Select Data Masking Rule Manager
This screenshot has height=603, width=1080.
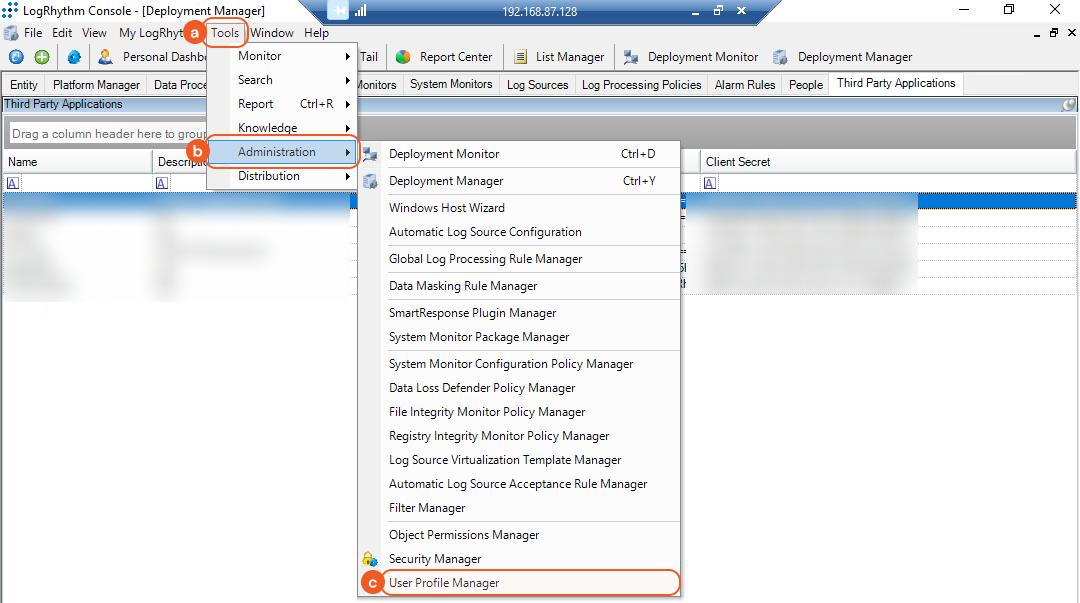tap(463, 286)
